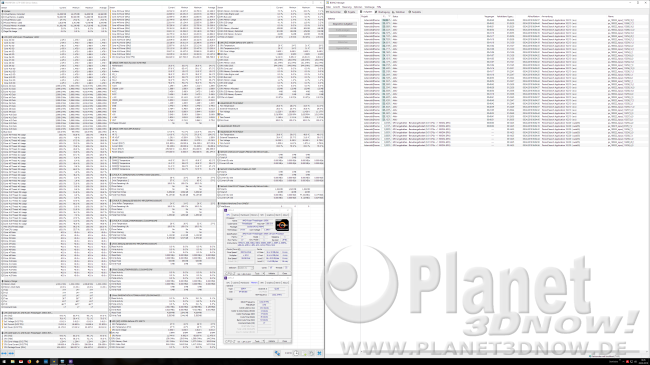Click HWiNFO blue X close sensors icon
The width and height of the screenshot is (650, 365).
319,353
